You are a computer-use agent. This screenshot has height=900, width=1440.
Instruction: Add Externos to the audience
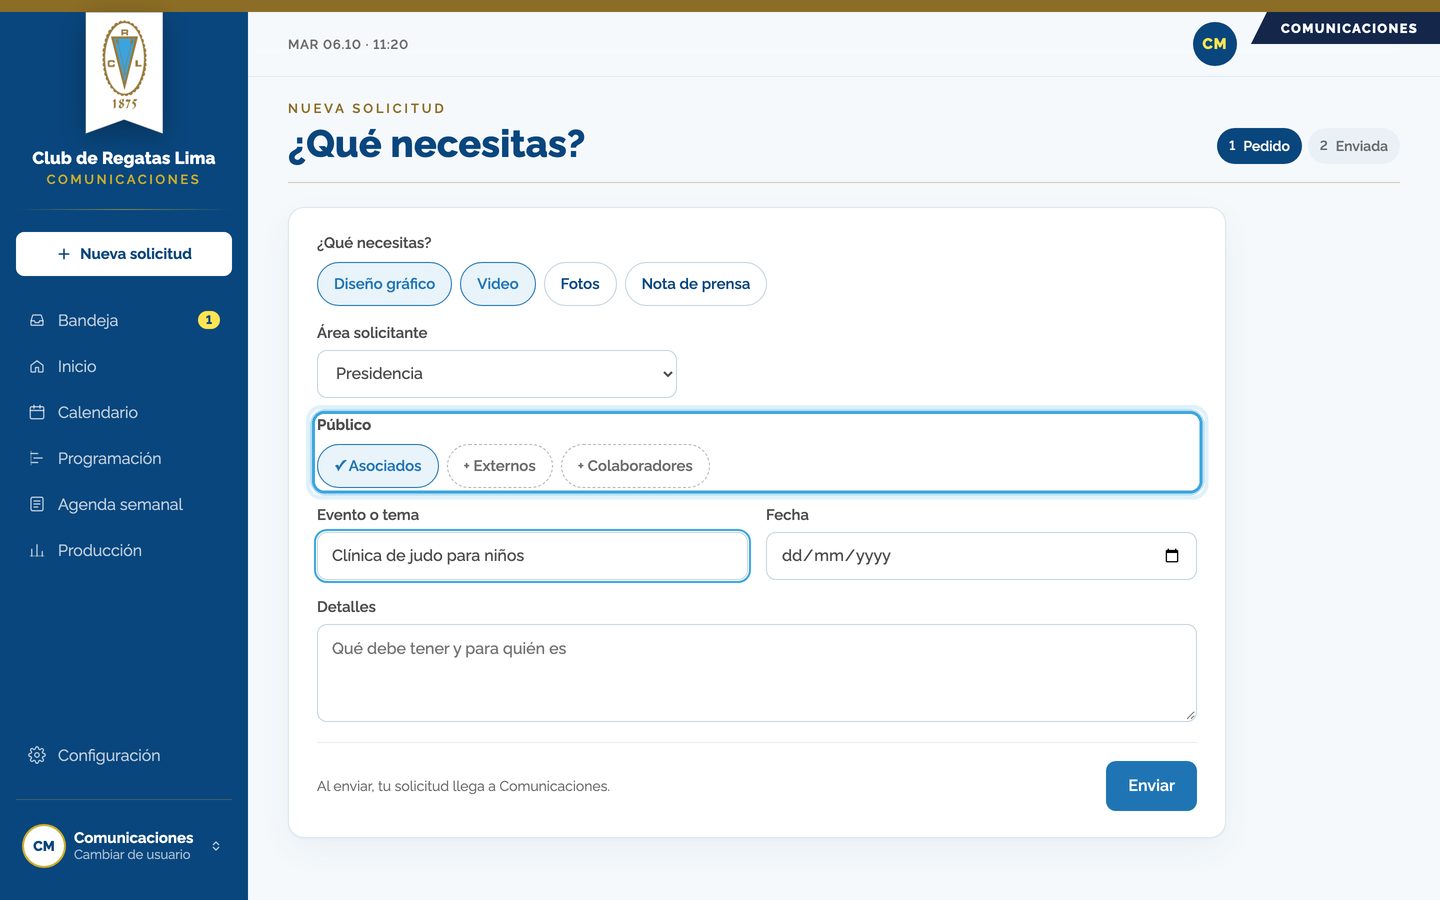tap(500, 466)
